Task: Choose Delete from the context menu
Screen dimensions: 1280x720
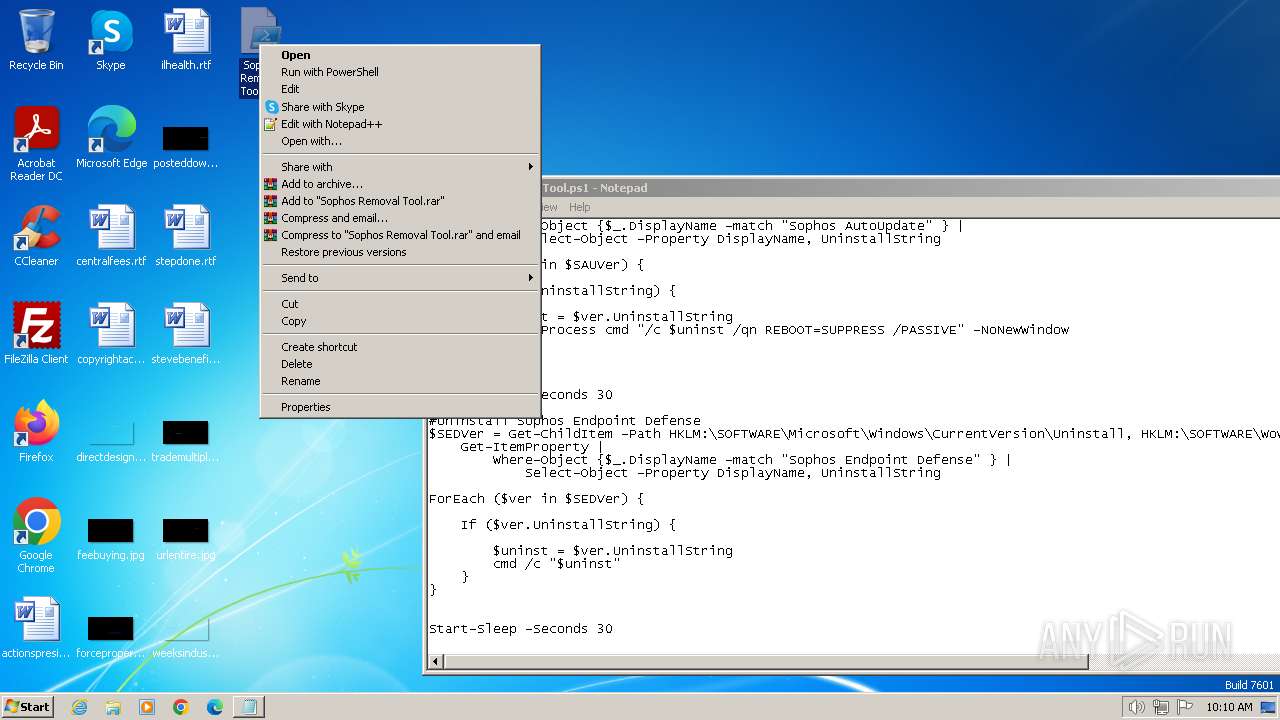Action: (x=400, y=364)
